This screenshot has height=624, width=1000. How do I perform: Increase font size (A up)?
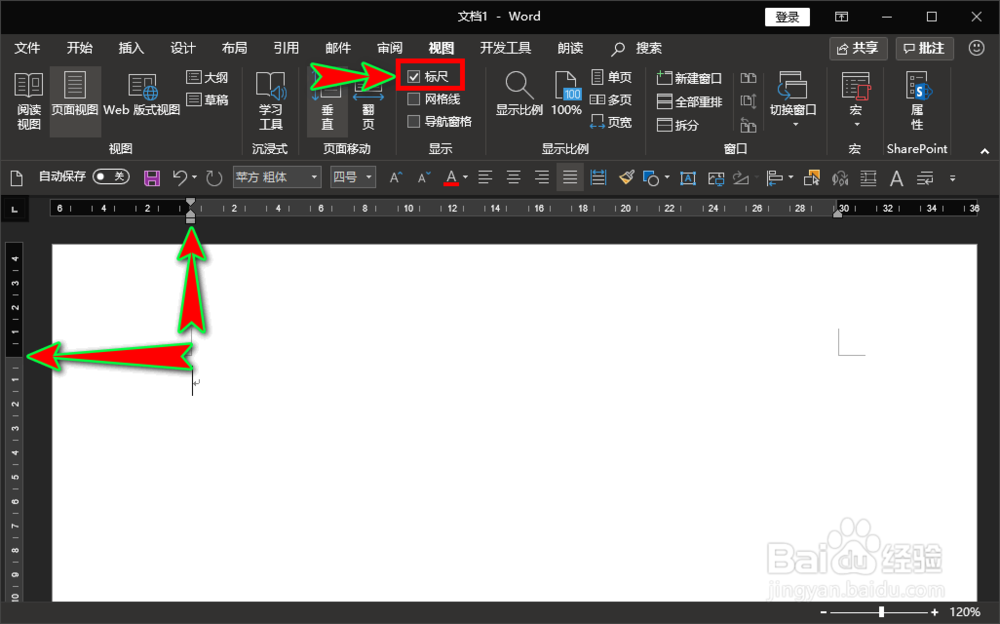396,178
